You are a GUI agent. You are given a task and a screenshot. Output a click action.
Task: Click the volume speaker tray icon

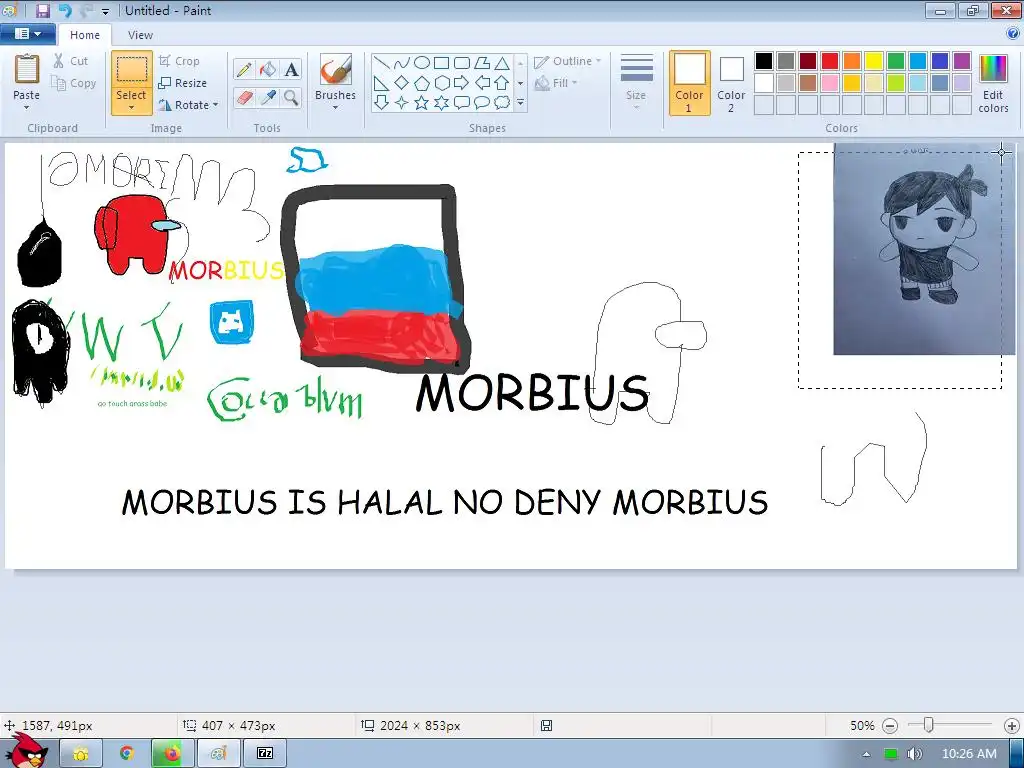[915, 754]
